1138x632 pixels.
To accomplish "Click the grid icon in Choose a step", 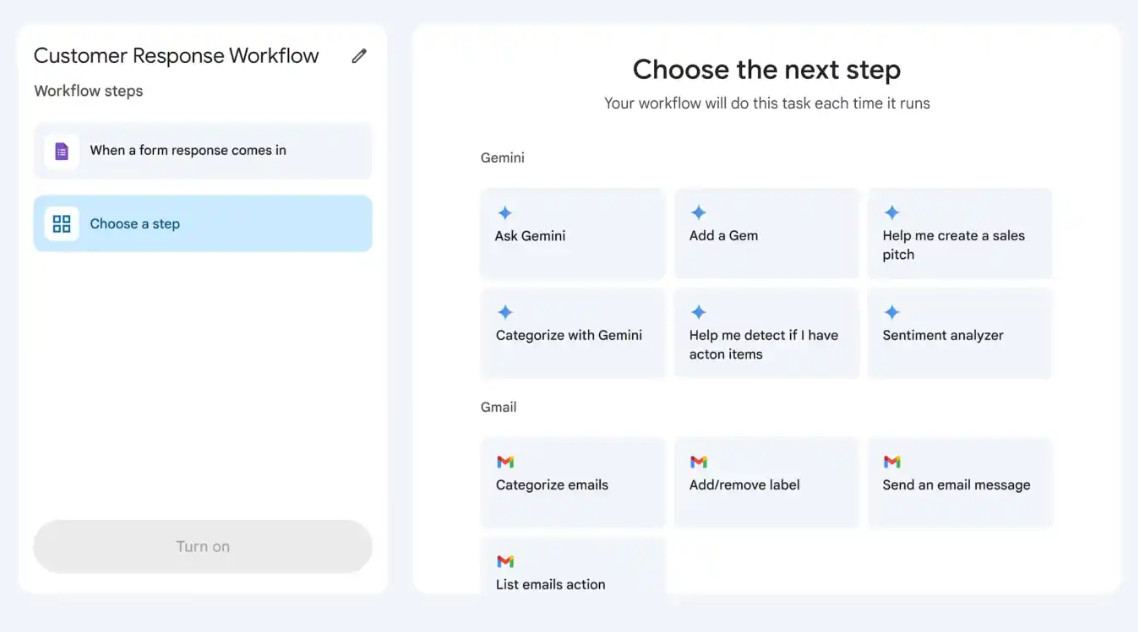I will (x=62, y=223).
